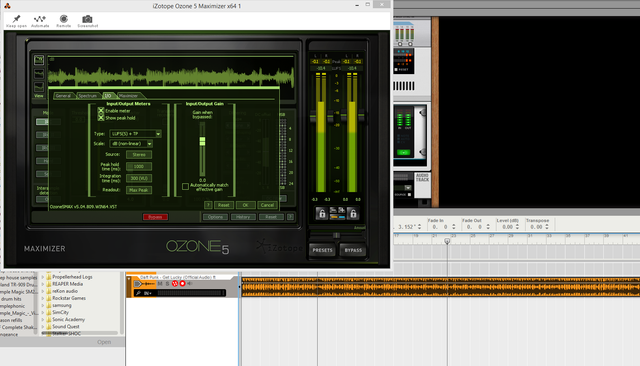Screen dimensions: 640x366
Task: Switch to the Spectrum tab
Action: [88, 96]
